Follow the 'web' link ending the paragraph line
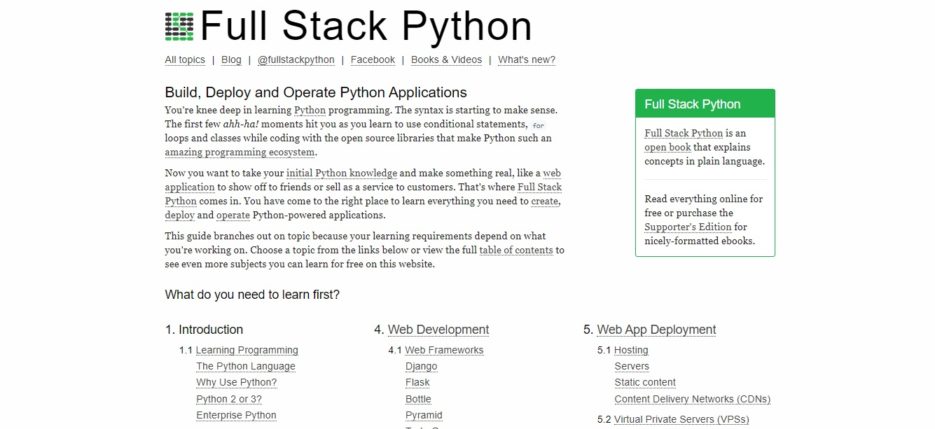The width and height of the screenshot is (935, 429). click(552, 173)
